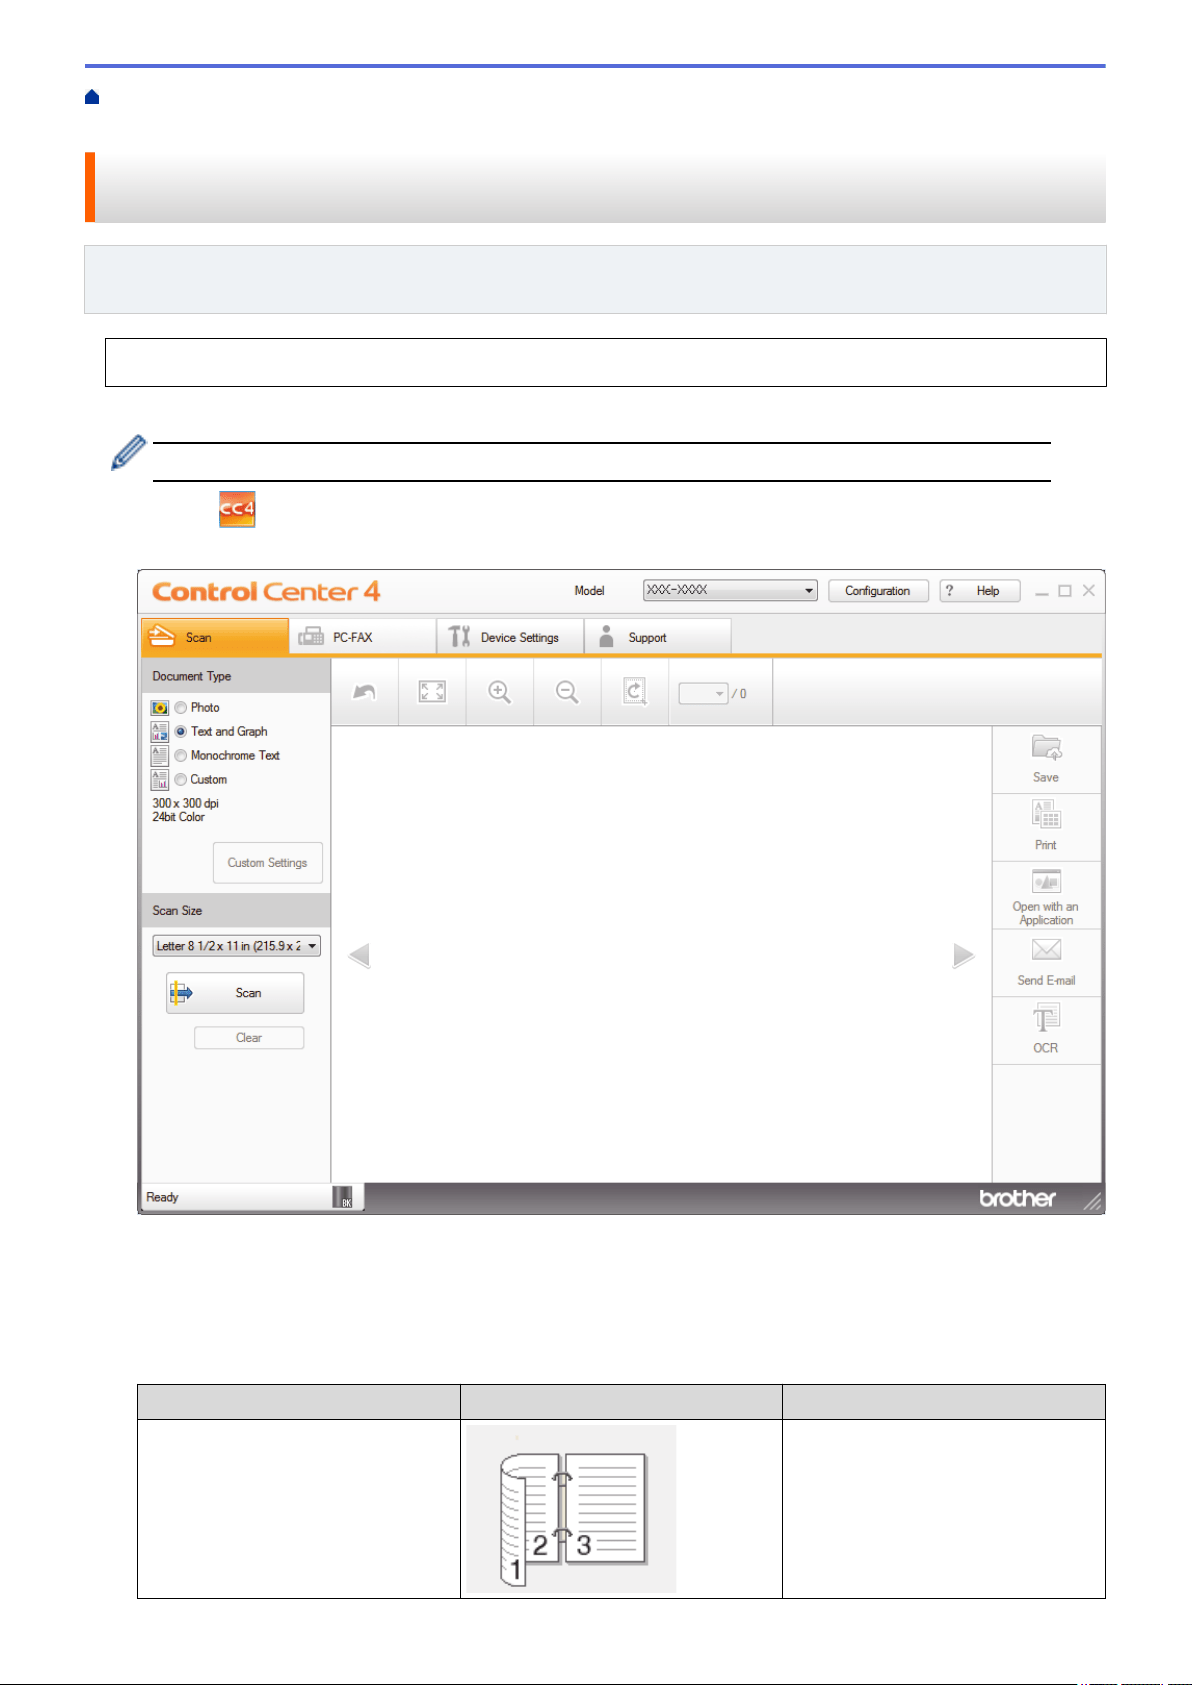This screenshot has height=1685, width=1192.
Task: Go to next page with right arrow
Action: click(963, 955)
